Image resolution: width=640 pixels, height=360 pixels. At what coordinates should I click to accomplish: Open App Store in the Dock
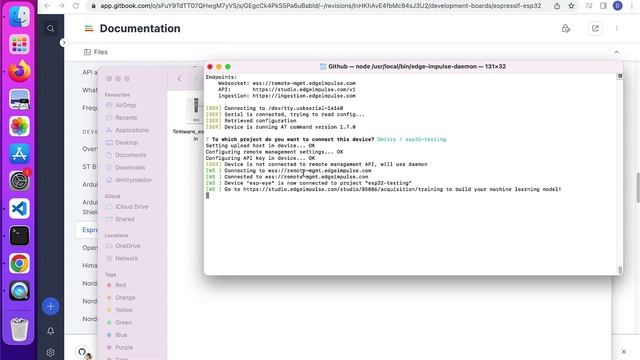point(19,154)
